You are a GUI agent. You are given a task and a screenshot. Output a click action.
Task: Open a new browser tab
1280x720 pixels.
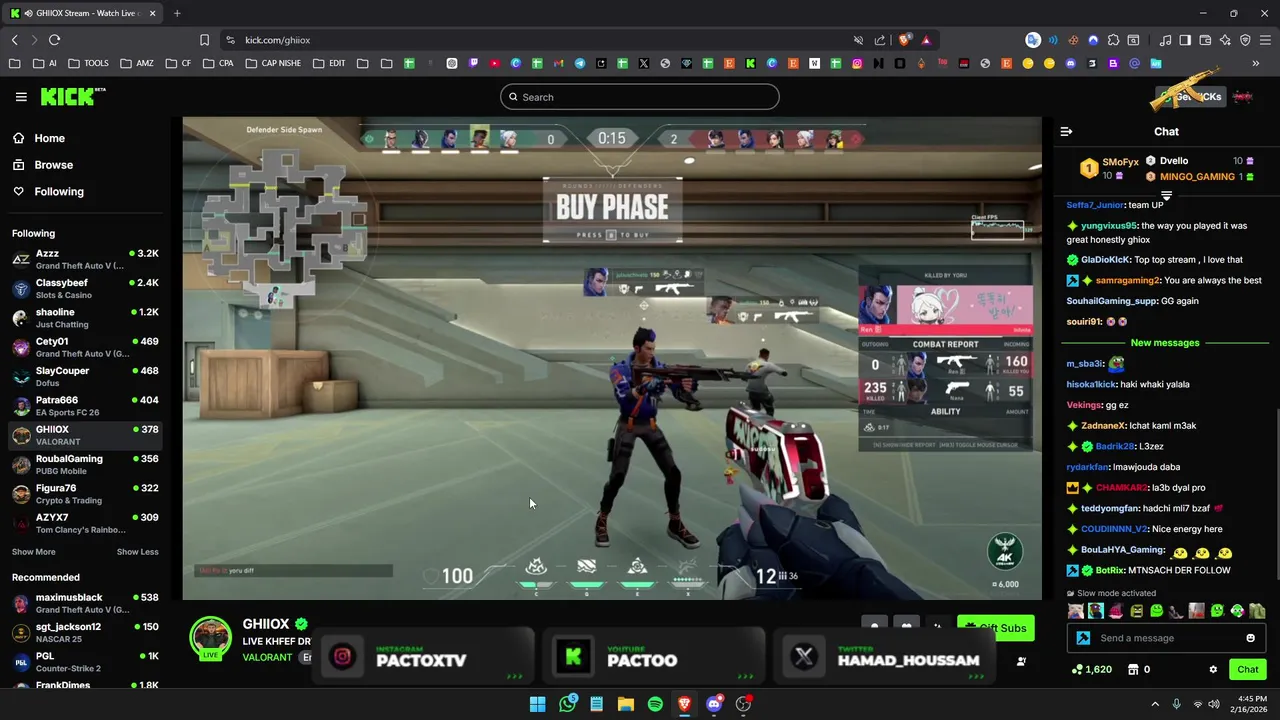click(177, 13)
